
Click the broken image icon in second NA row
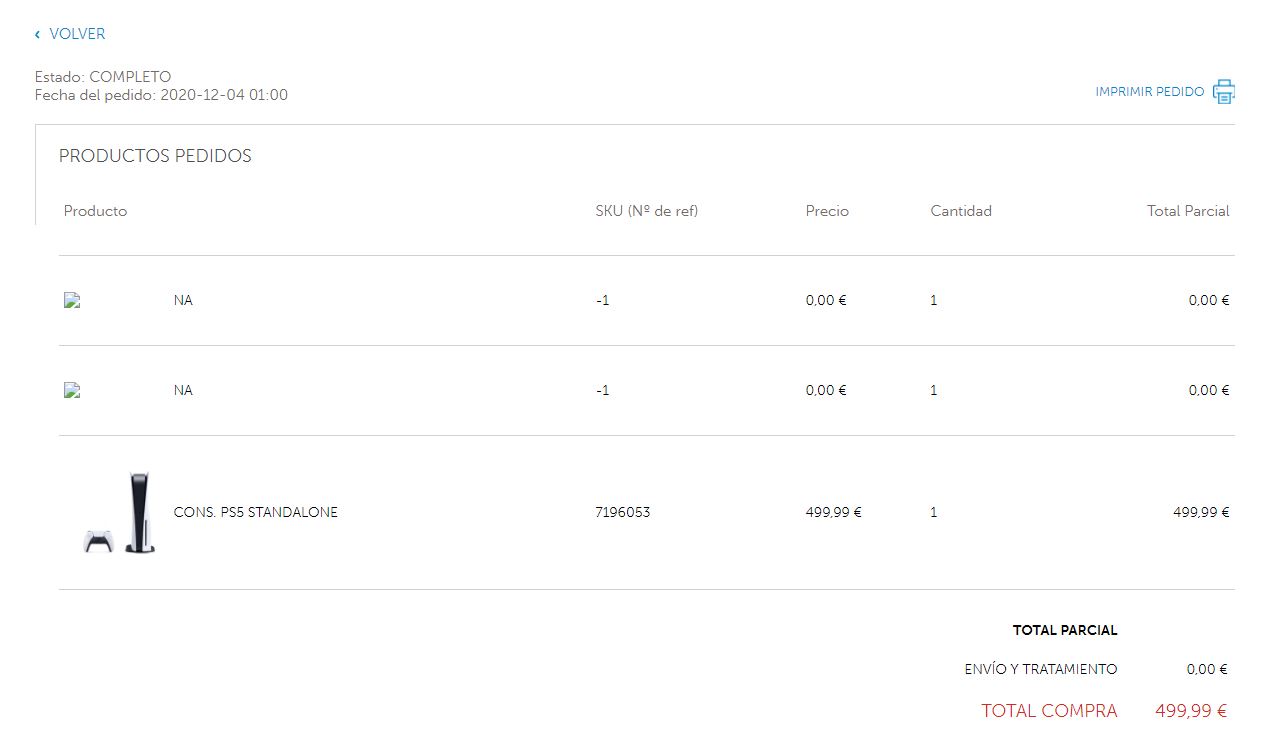[x=72, y=390]
